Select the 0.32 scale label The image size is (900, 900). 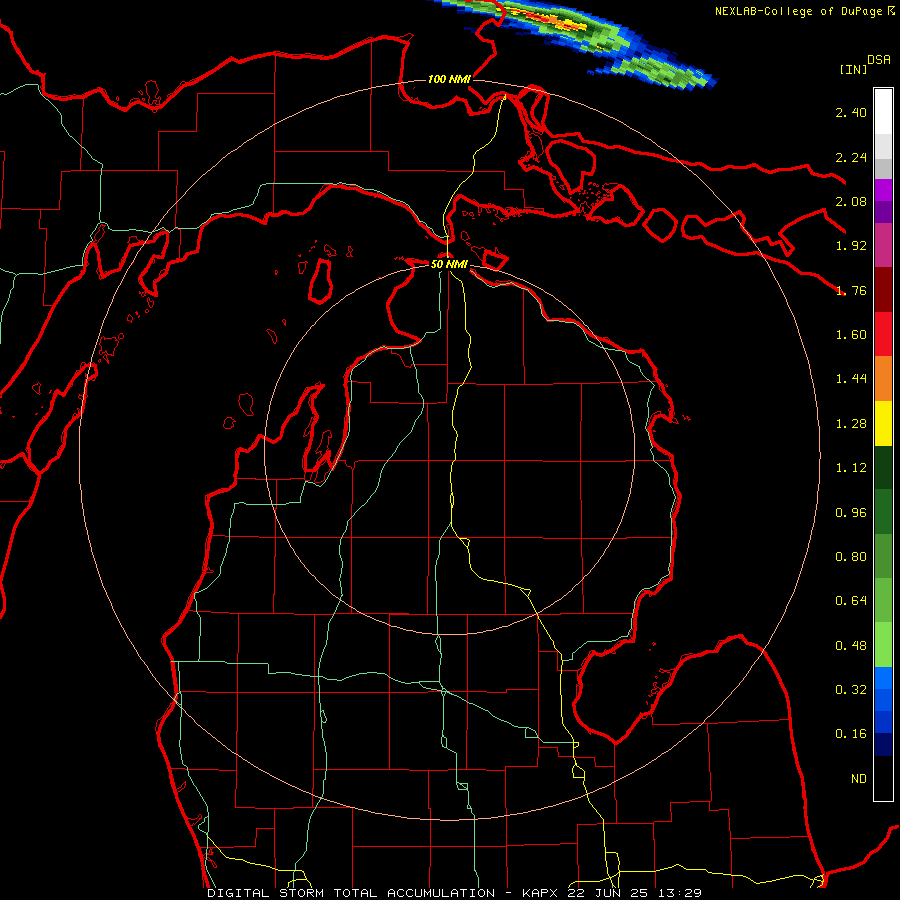(851, 690)
